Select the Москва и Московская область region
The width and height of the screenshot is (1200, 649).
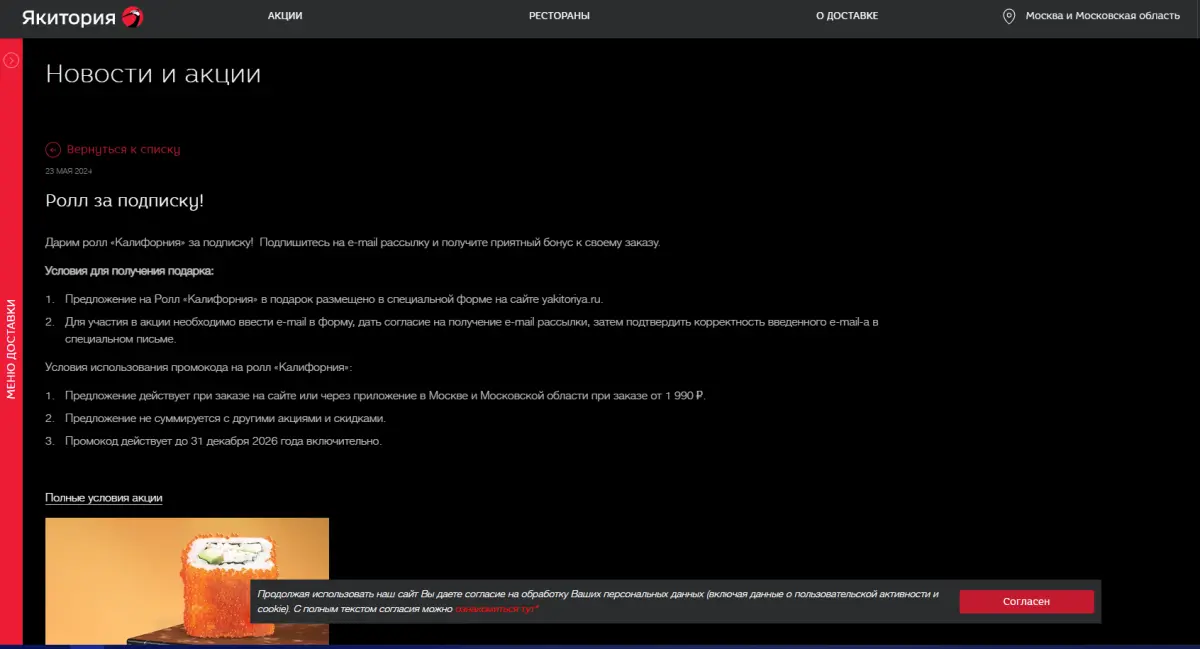click(x=1103, y=16)
